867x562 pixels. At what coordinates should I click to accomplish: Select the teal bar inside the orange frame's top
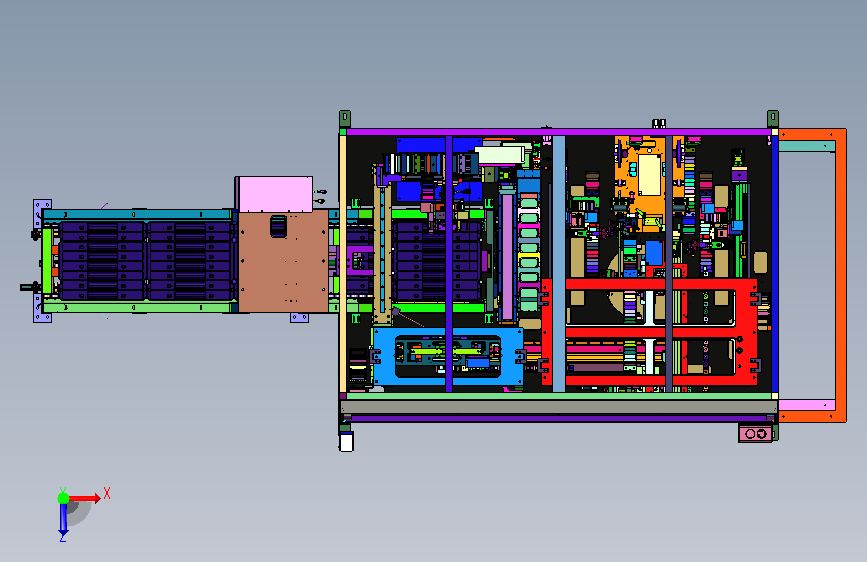[x=807, y=147]
